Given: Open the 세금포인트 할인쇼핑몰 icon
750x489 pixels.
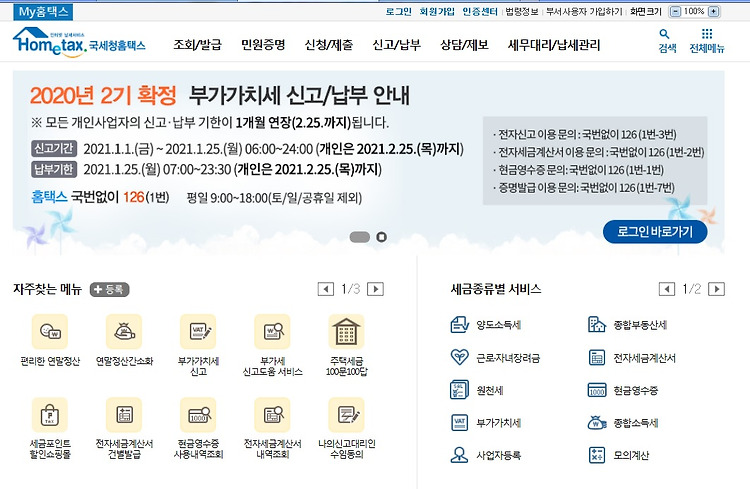Looking at the screenshot, I should (x=50, y=415).
